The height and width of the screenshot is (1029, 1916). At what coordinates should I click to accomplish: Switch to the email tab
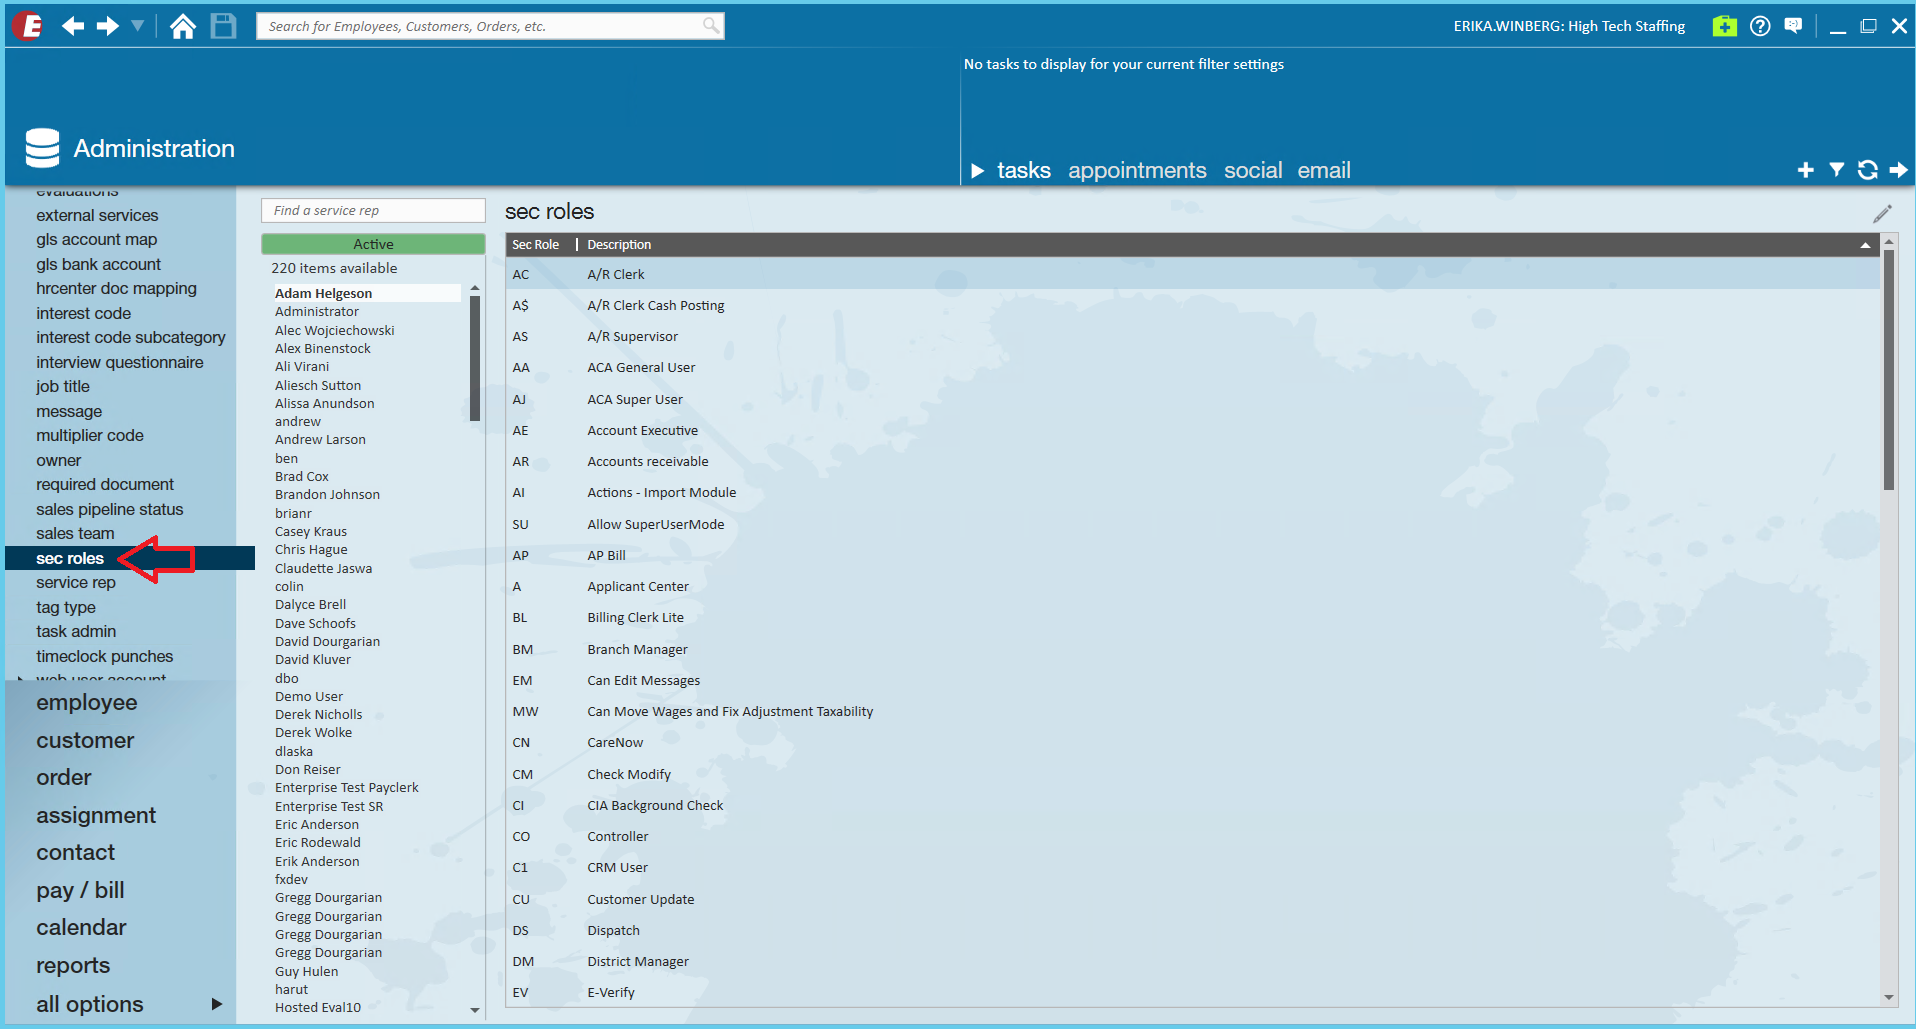[1324, 170]
